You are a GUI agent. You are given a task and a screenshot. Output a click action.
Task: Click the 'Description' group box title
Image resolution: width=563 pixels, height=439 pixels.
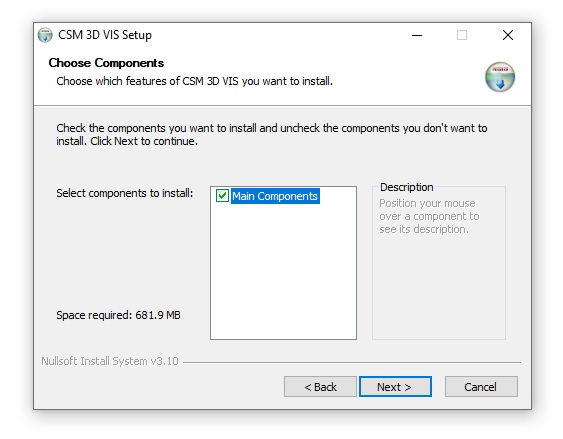406,187
